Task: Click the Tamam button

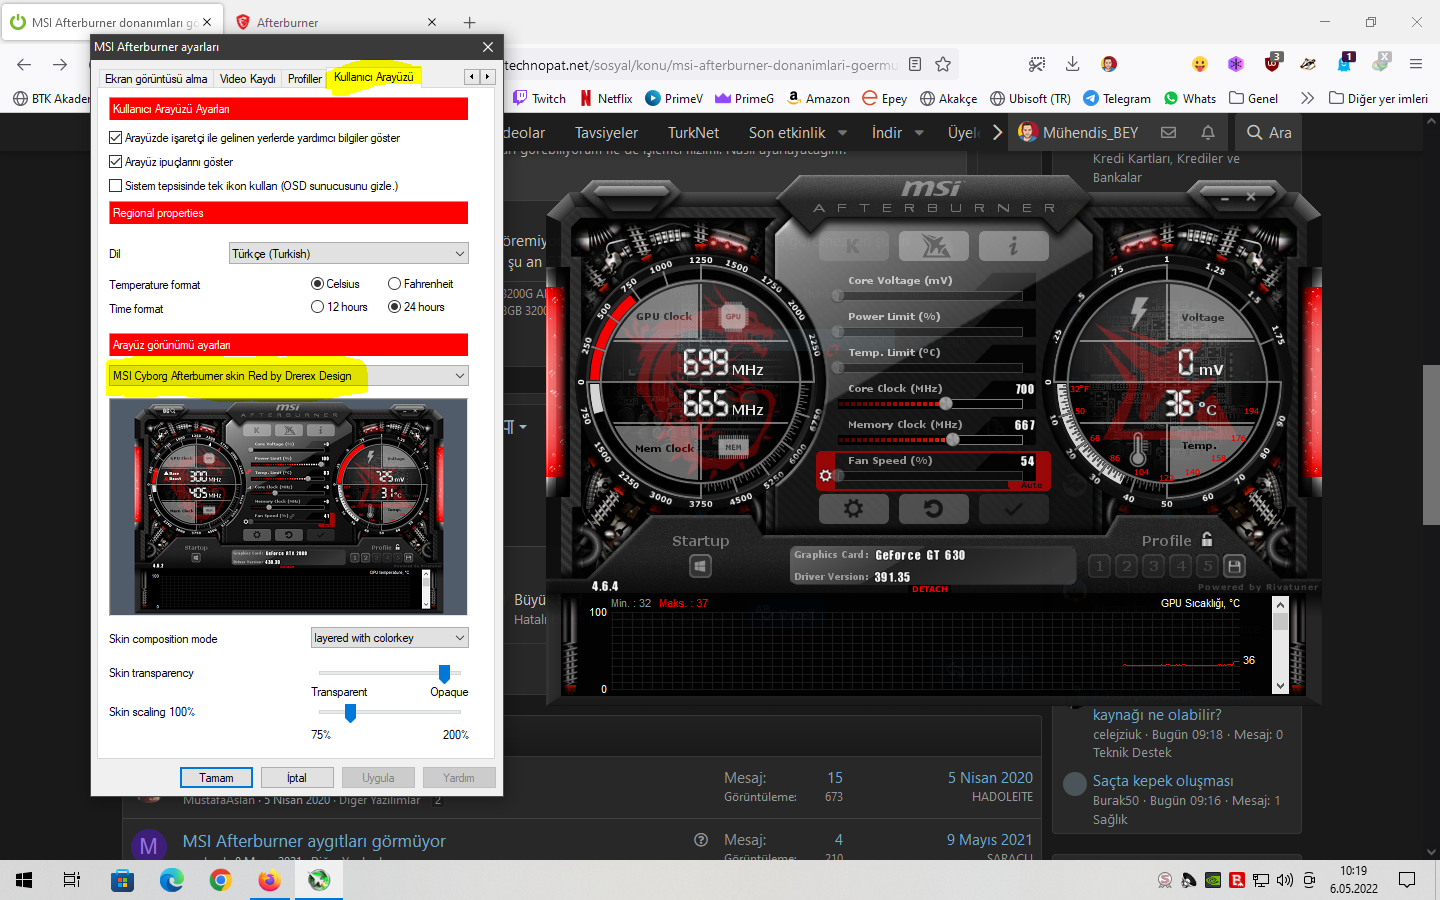Action: pos(216,778)
